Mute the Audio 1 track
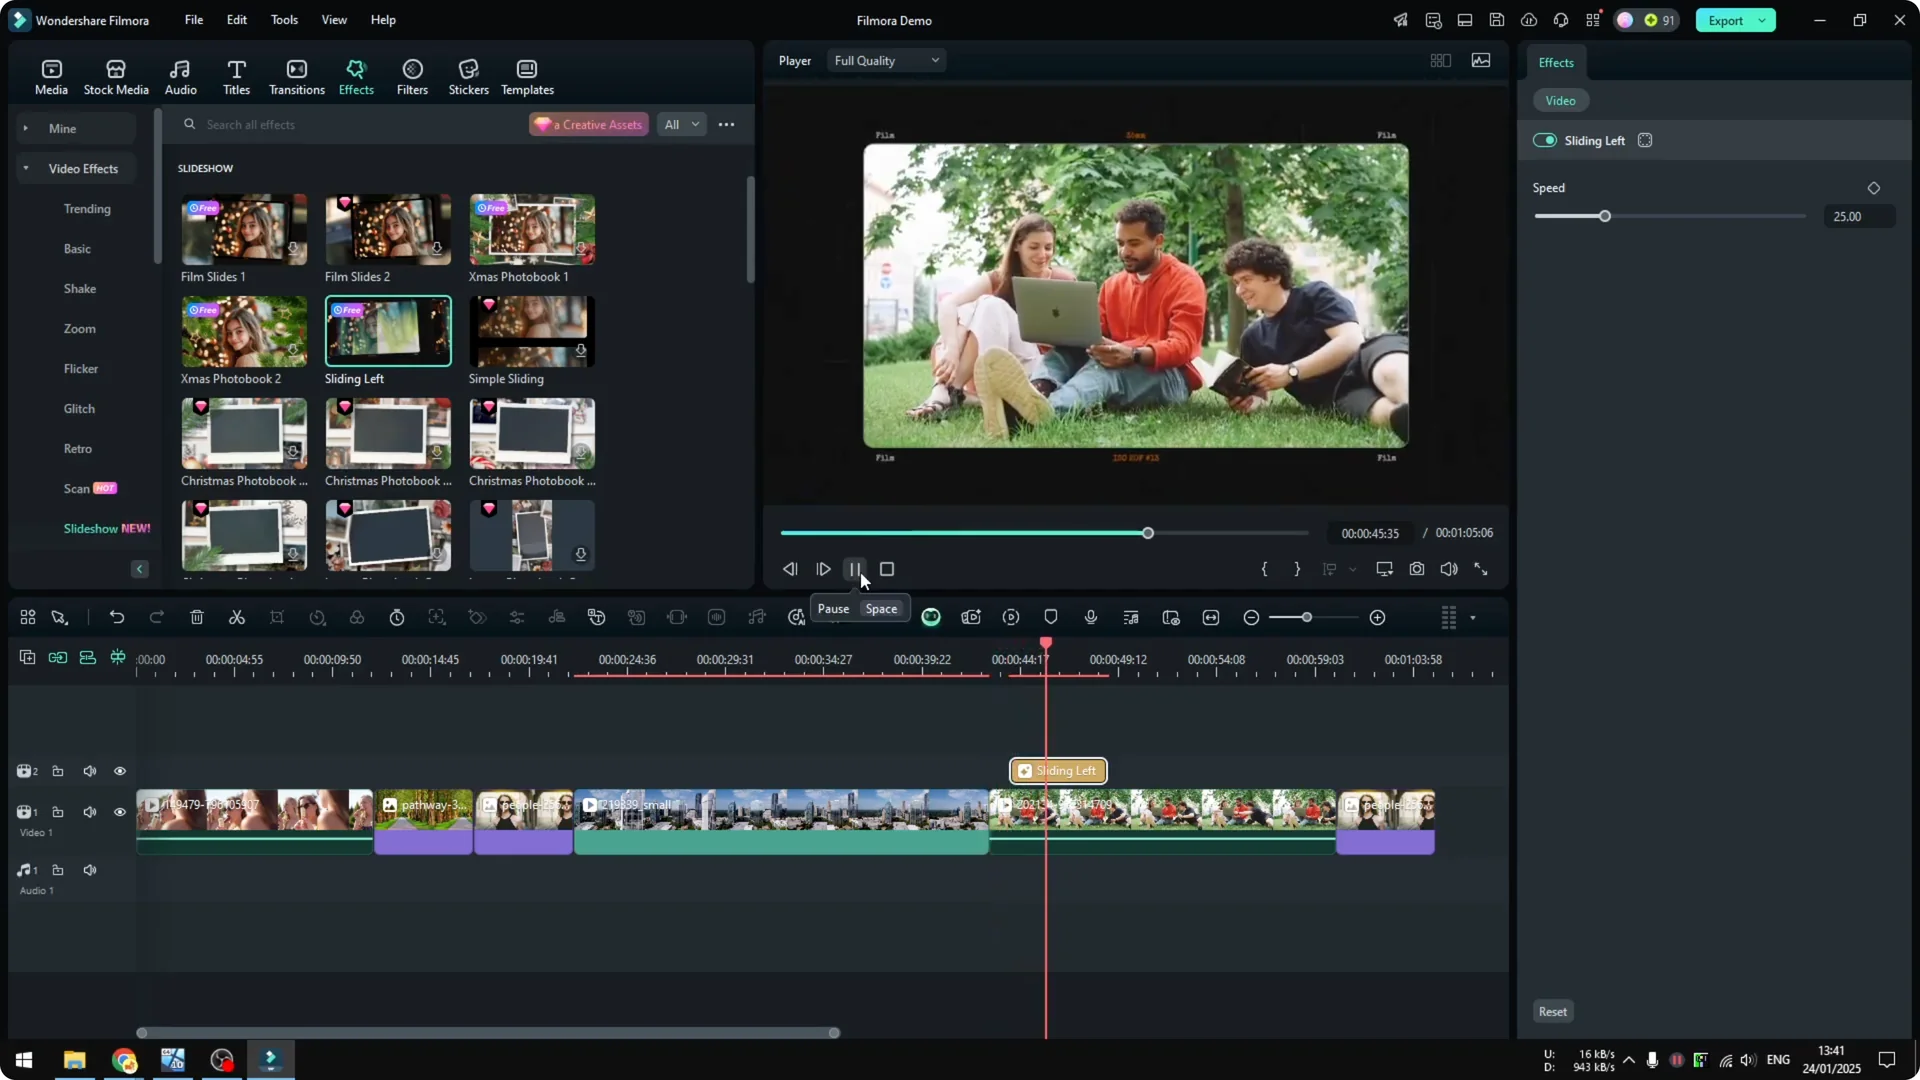 point(90,870)
